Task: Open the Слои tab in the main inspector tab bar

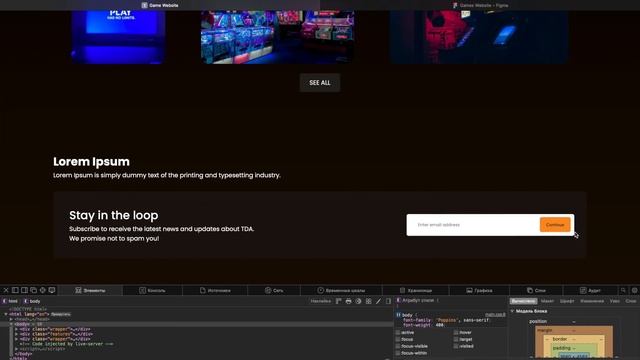Action: tap(536, 290)
